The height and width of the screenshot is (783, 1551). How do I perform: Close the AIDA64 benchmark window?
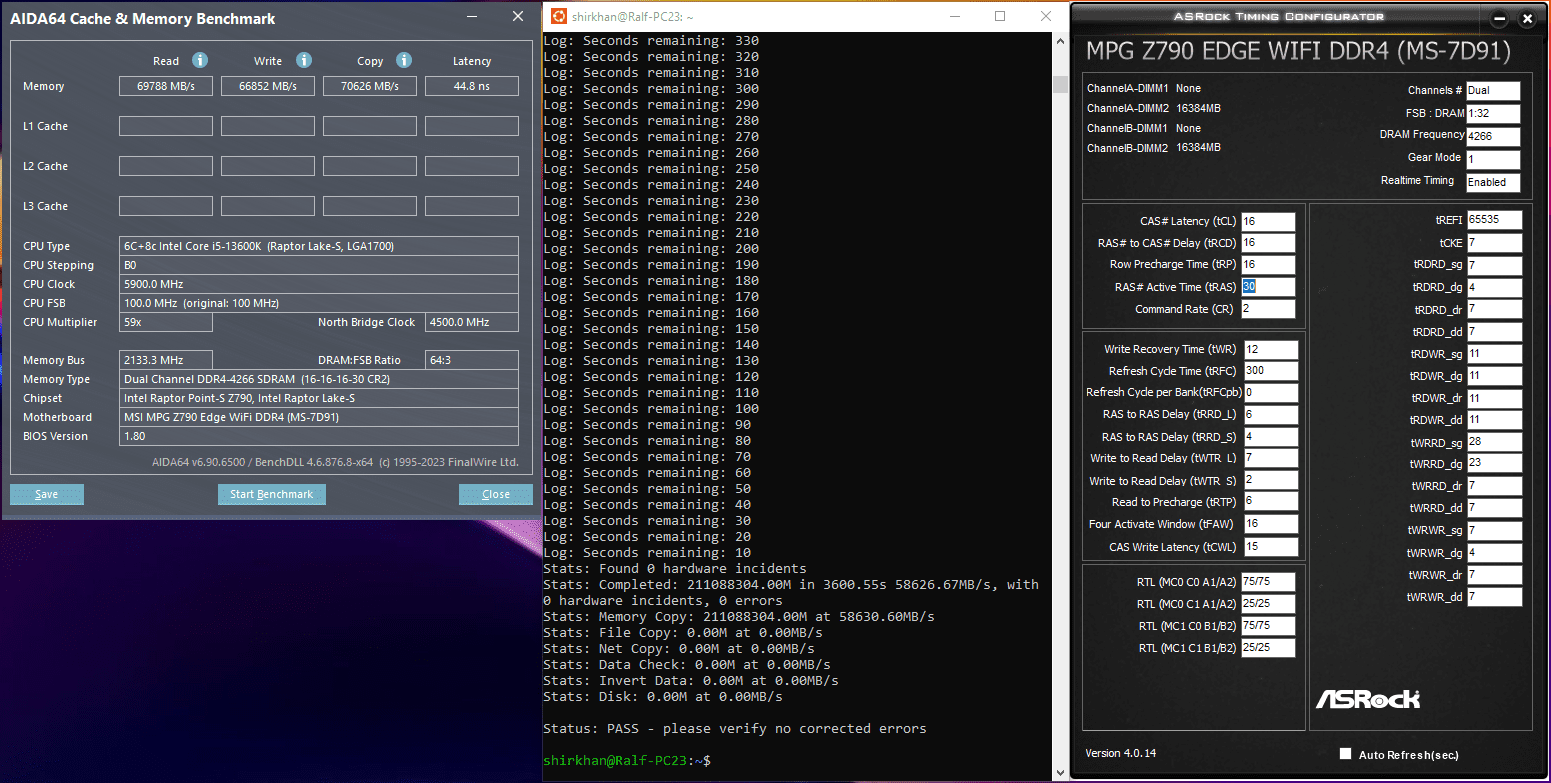pos(518,17)
